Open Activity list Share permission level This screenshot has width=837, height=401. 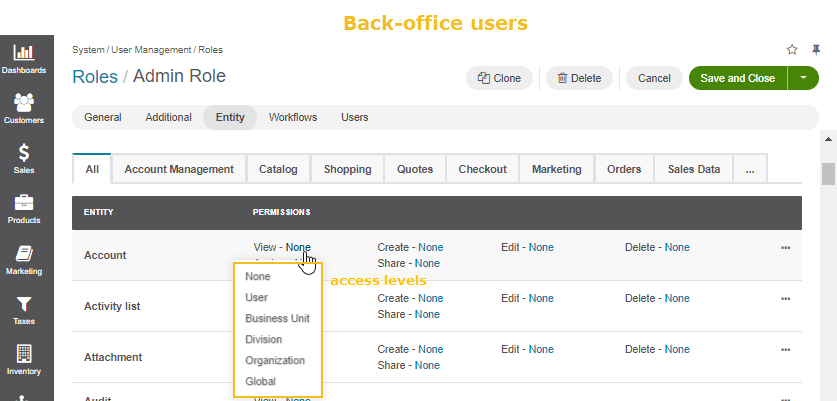[x=427, y=314]
